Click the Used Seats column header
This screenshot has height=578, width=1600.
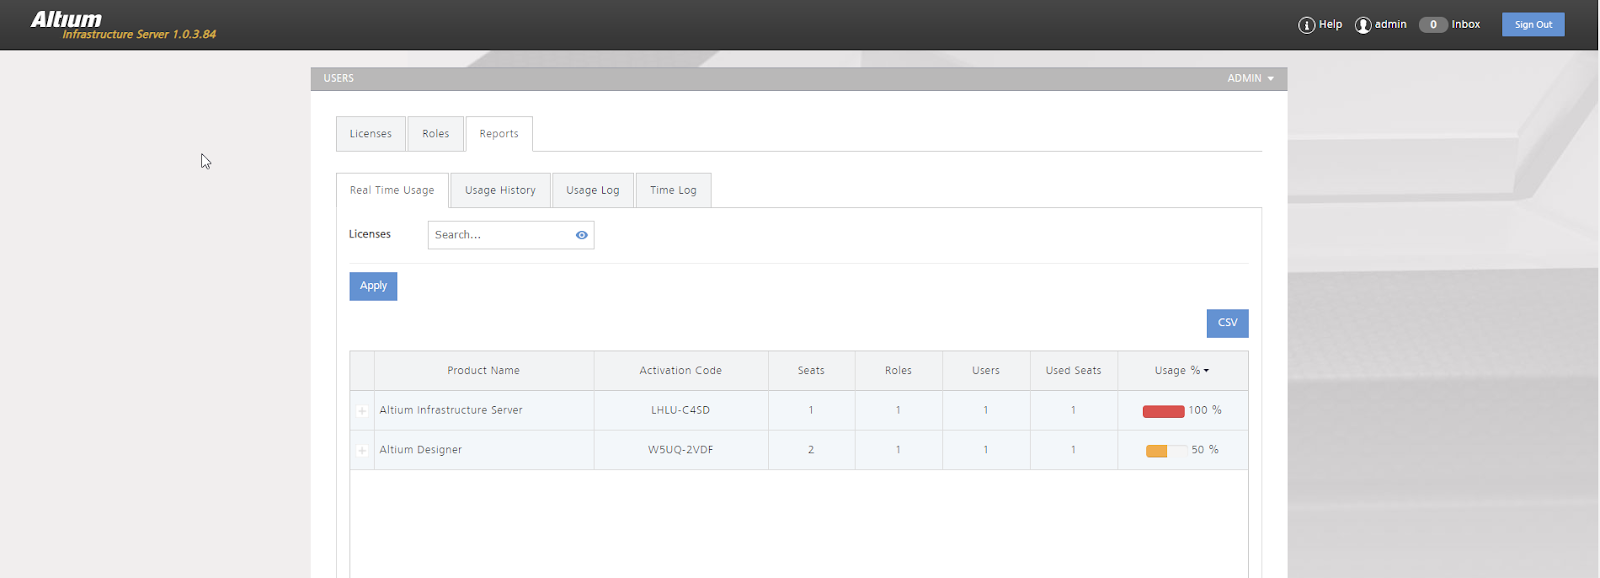coord(1073,371)
